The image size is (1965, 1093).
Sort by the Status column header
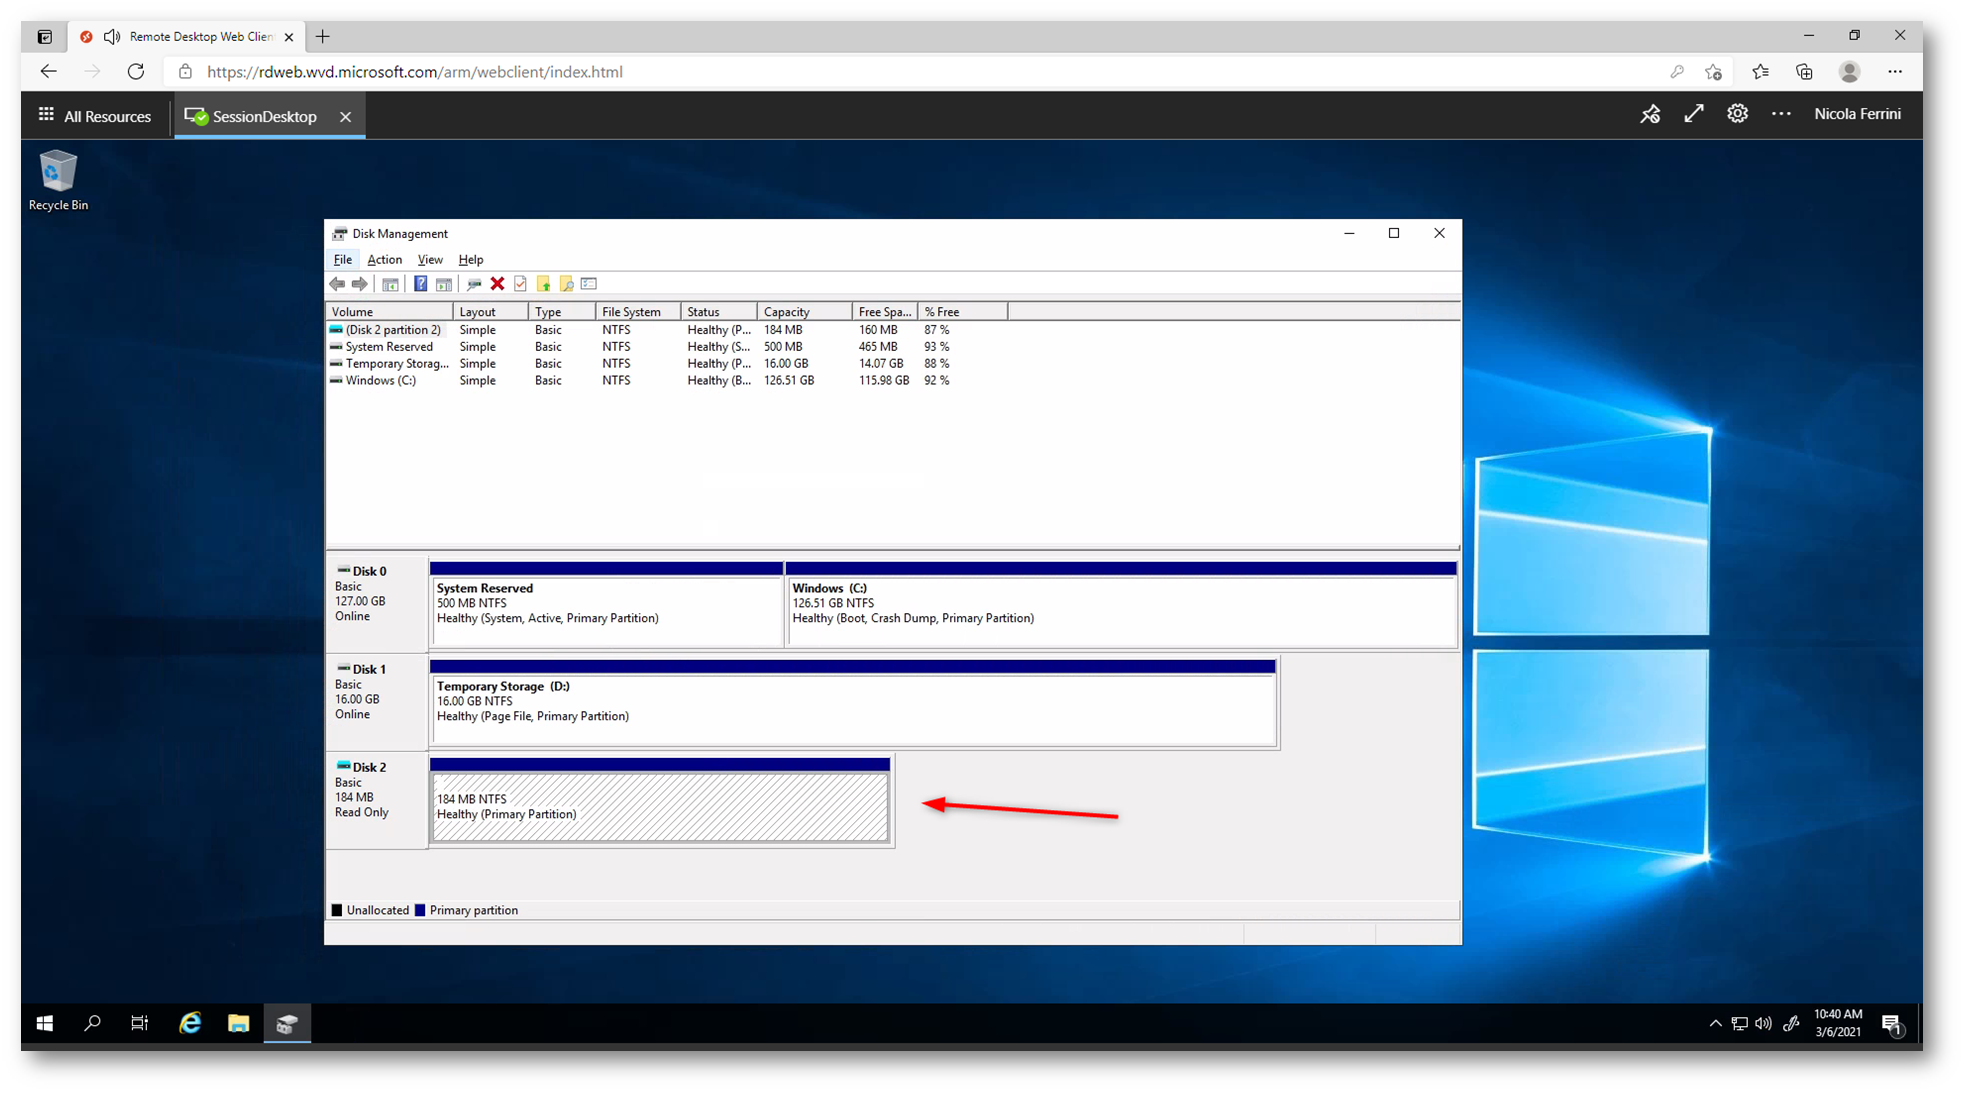point(719,312)
